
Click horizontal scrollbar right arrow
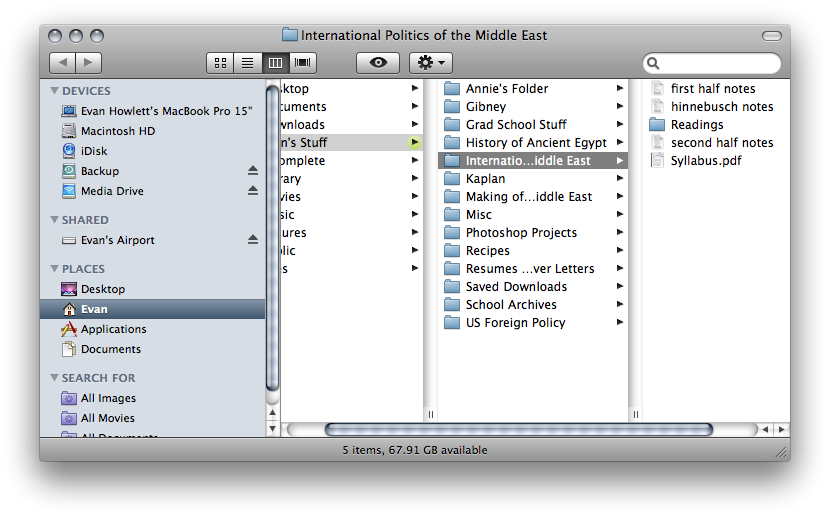click(782, 429)
